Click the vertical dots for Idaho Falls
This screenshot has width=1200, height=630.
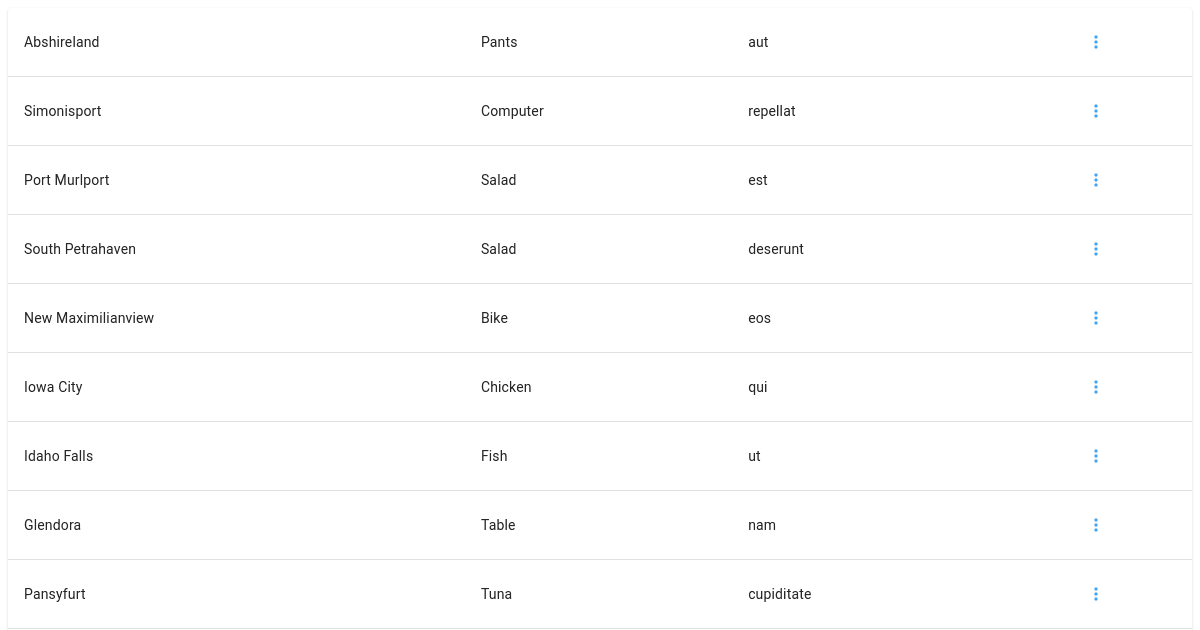coord(1096,456)
